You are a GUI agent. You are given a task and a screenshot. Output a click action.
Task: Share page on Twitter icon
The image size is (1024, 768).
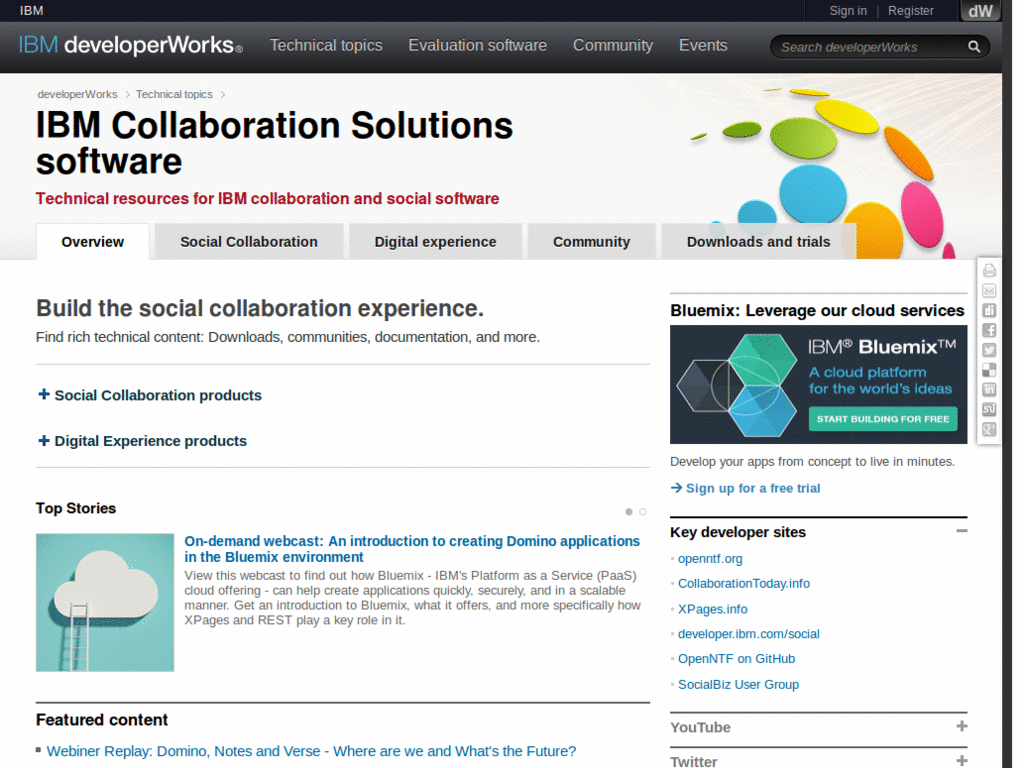pyautogui.click(x=989, y=350)
